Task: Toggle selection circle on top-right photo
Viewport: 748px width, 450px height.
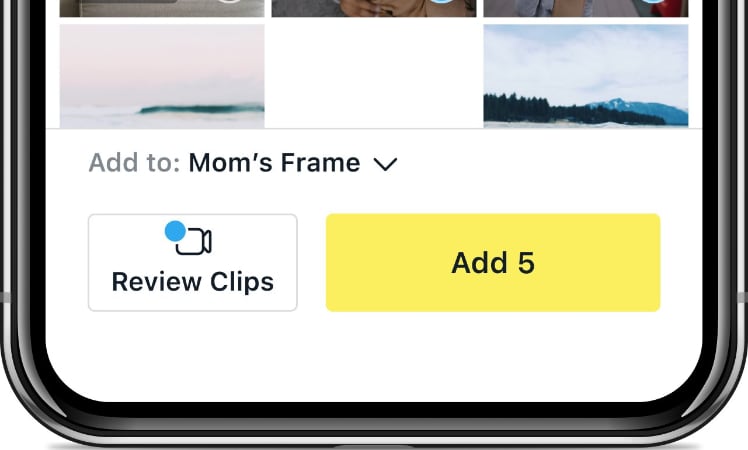Action: tap(653, 3)
